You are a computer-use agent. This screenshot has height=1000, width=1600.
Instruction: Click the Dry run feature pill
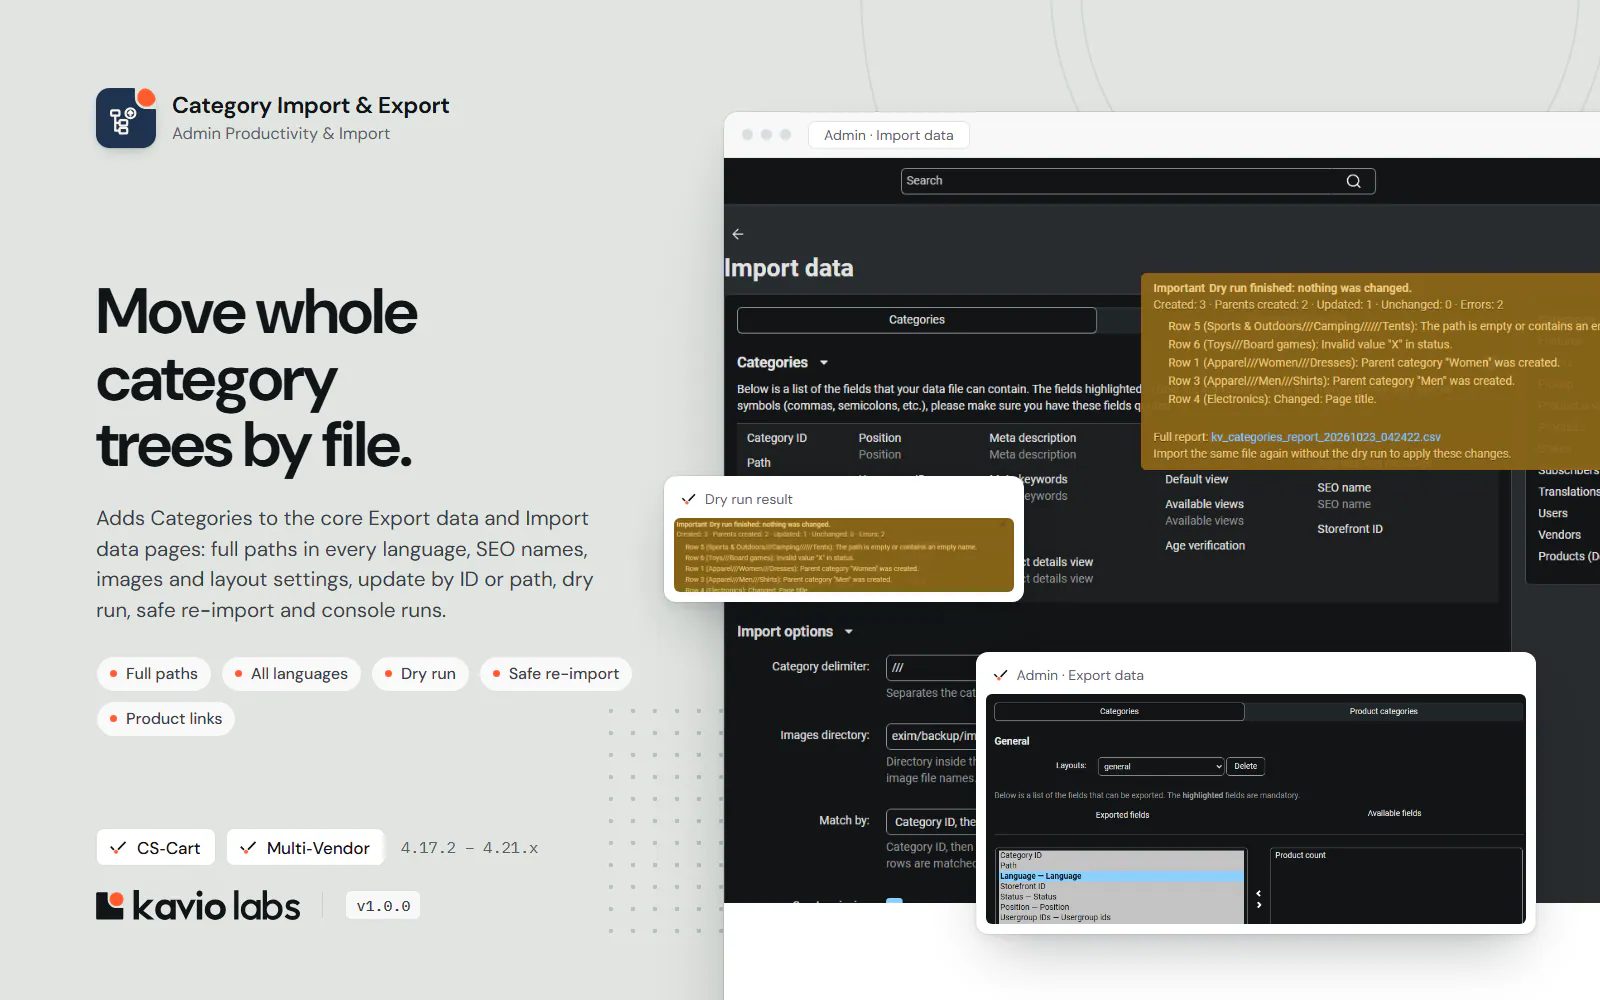pos(421,674)
